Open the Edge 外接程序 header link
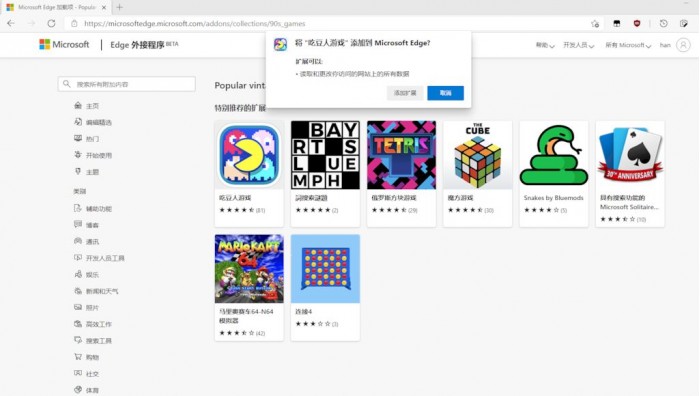This screenshot has height=396, width=700. pos(144,45)
